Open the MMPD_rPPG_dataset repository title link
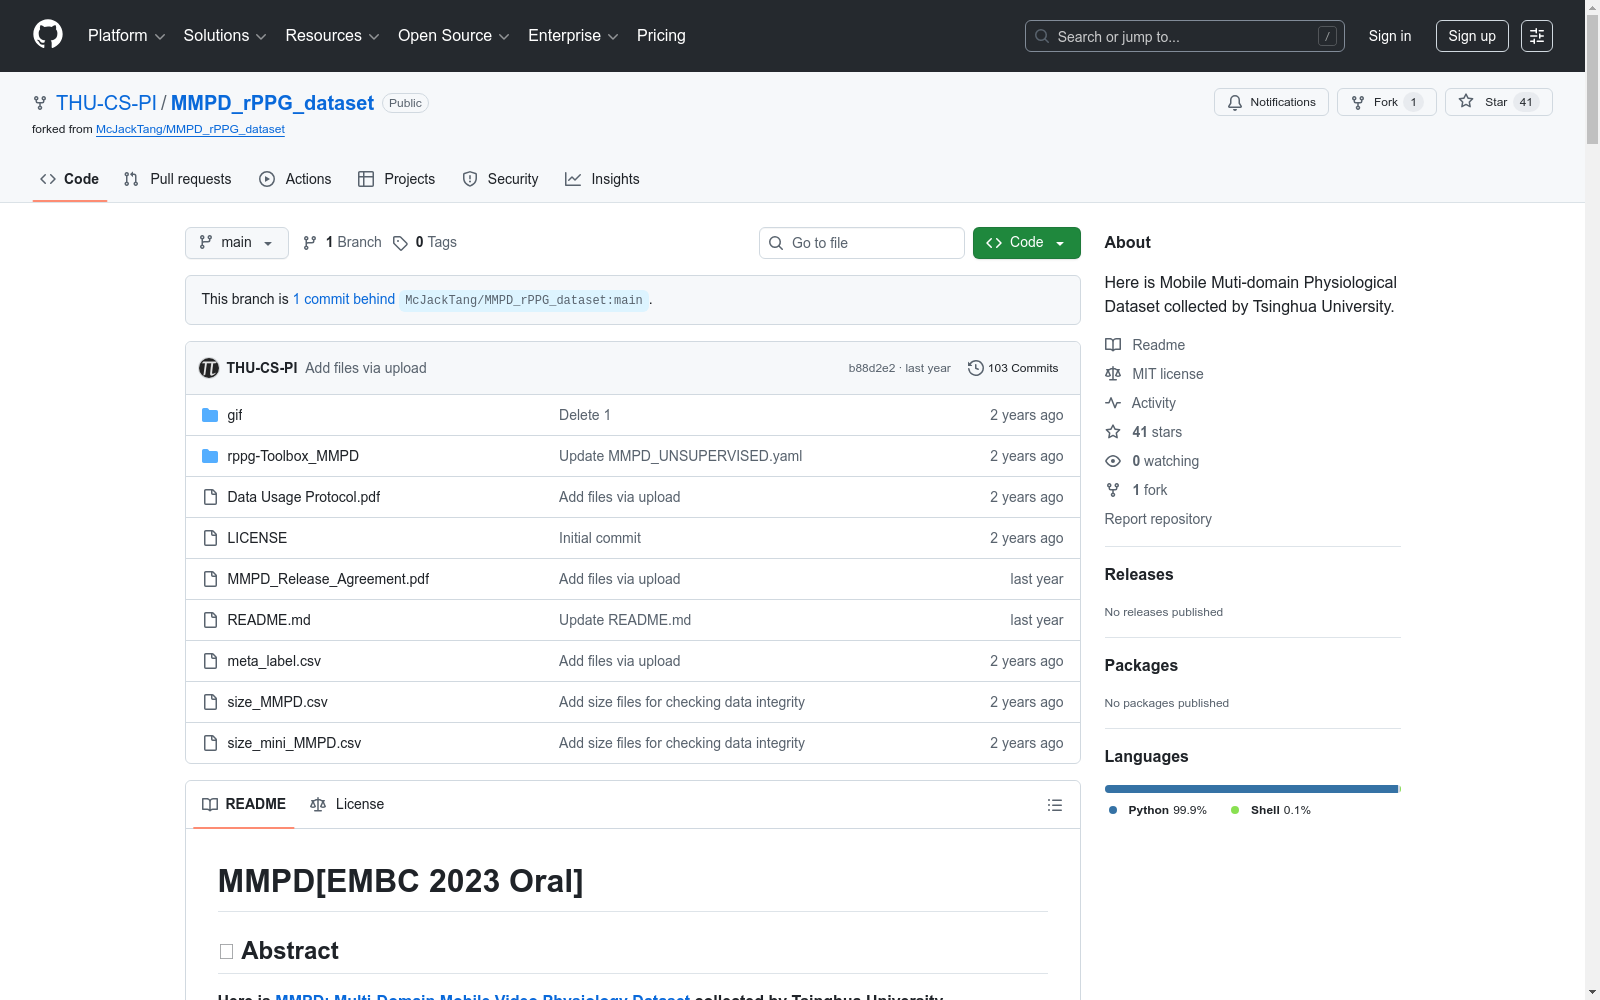The width and height of the screenshot is (1600, 1000). pyautogui.click(x=272, y=103)
